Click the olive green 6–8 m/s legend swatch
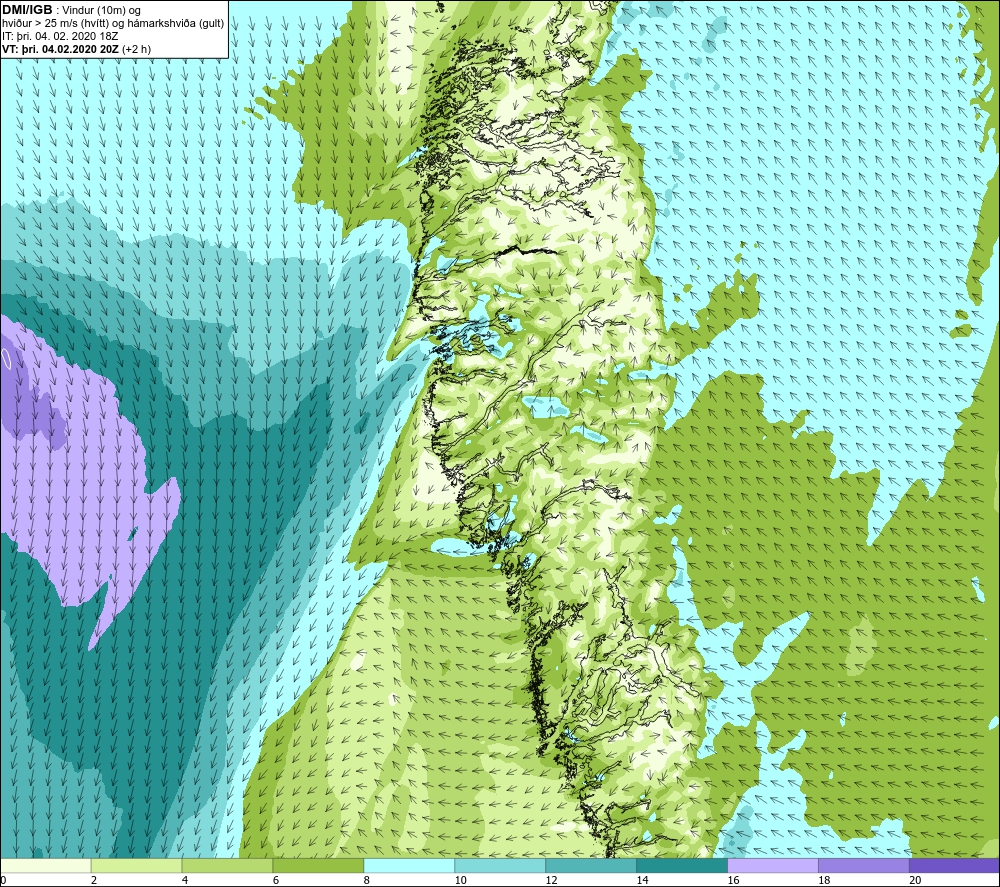 coord(318,865)
